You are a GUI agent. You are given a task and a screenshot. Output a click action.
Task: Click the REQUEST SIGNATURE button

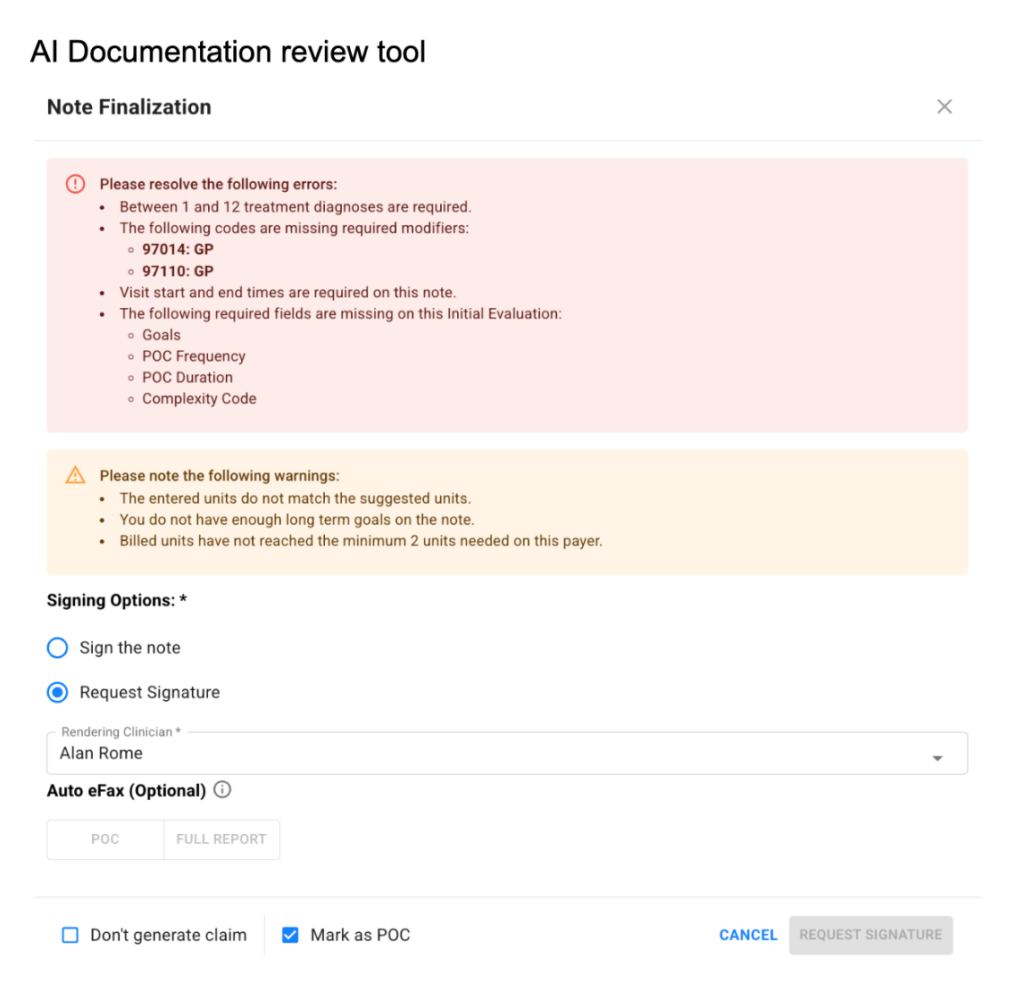coord(870,935)
